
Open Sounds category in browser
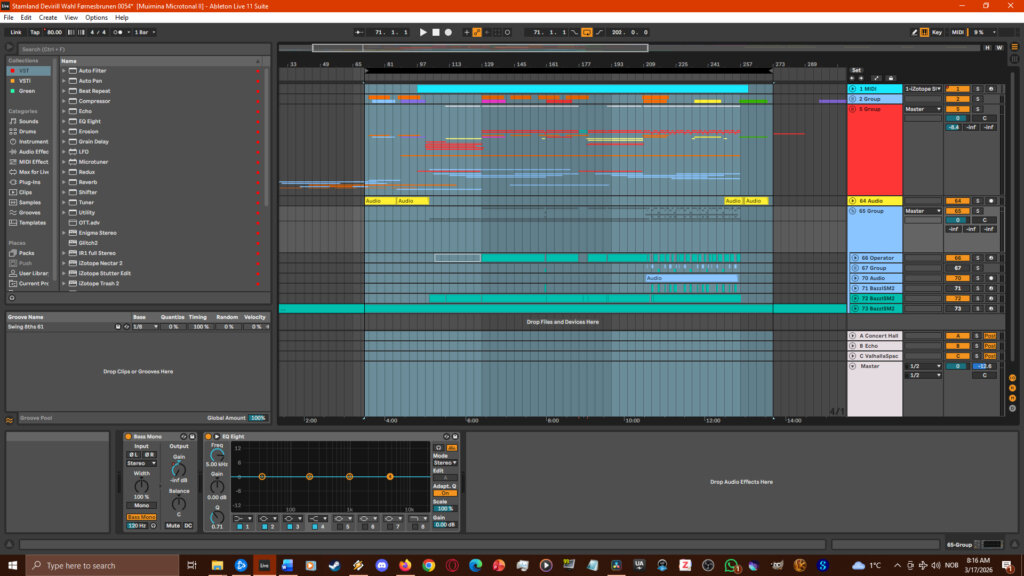coord(28,121)
